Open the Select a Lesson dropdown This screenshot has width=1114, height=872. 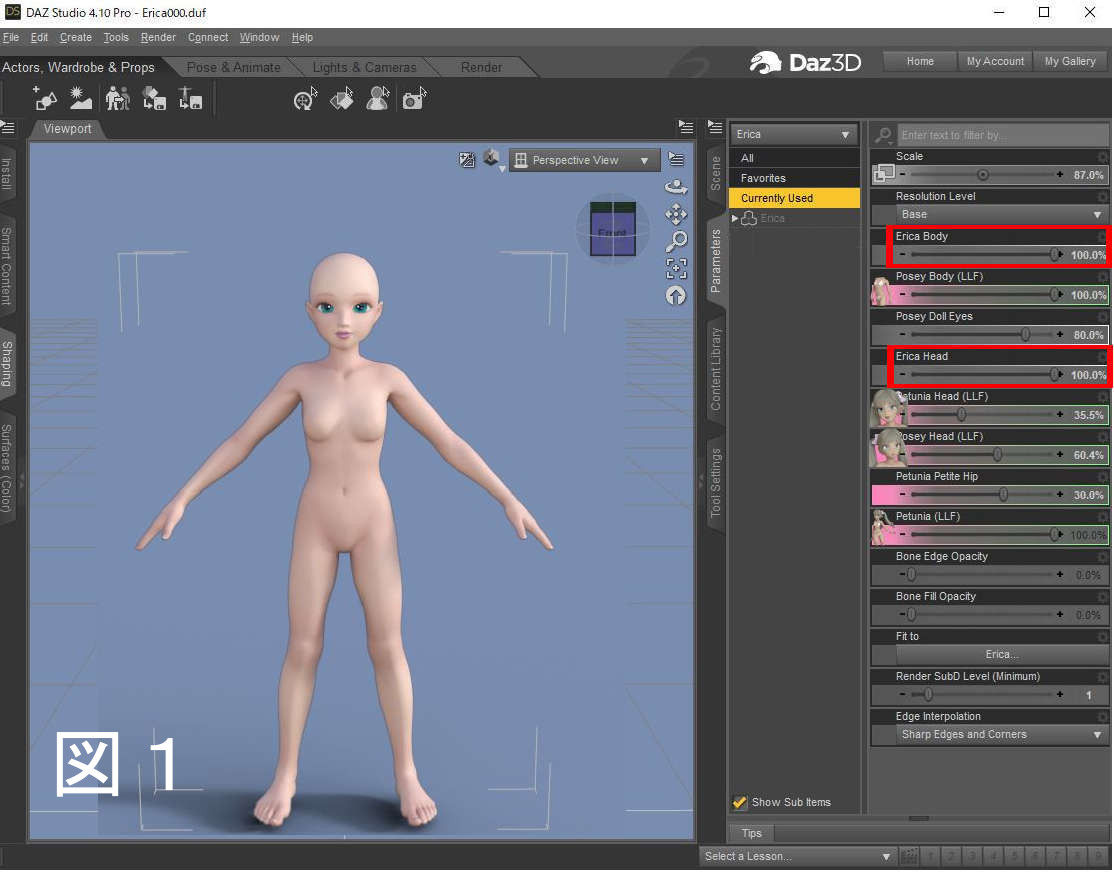(797, 856)
